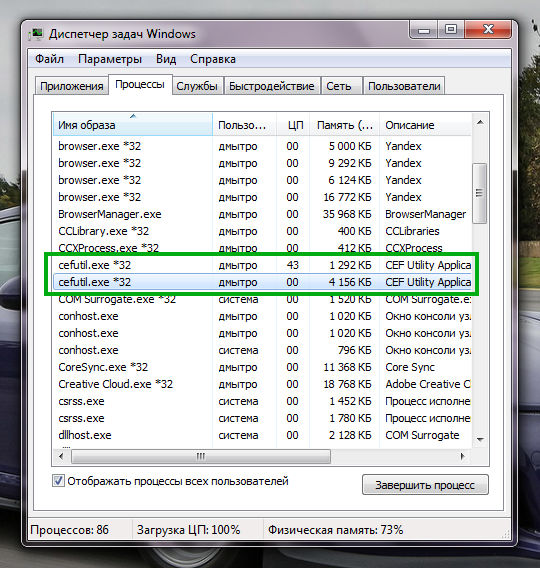Click the vertical scrollbar up arrow
Screen dimensions: 540x568
point(480,122)
